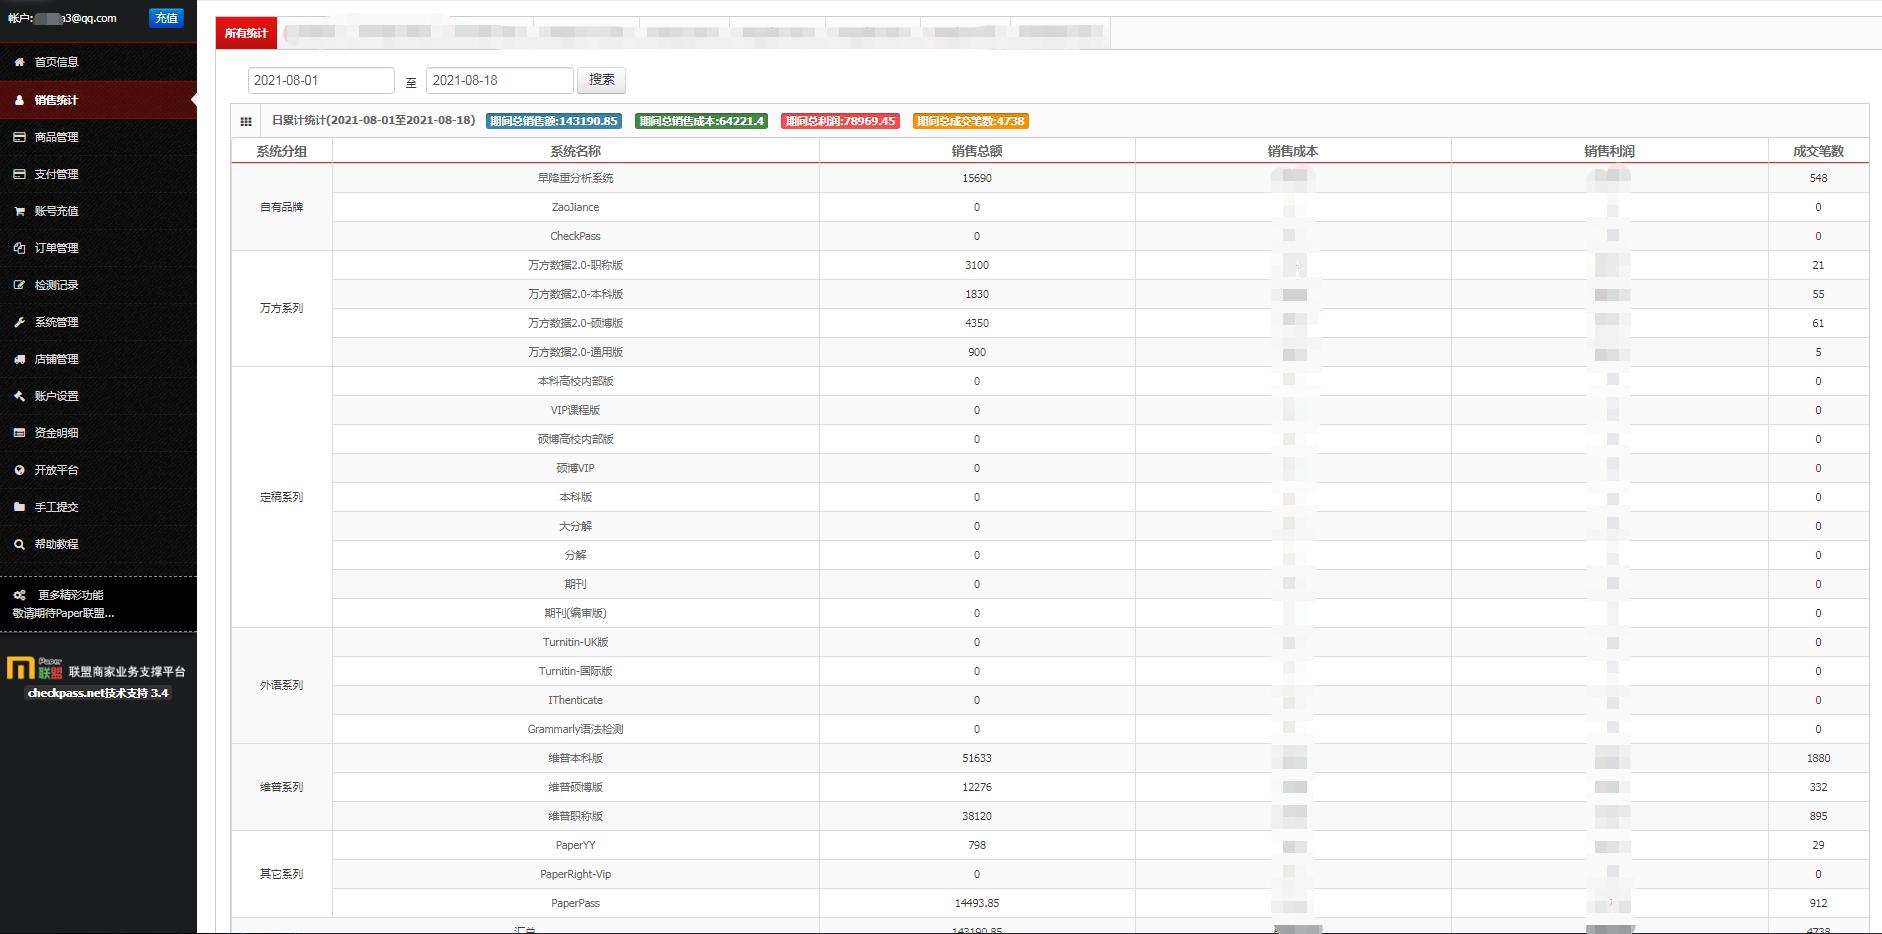Click the 成交笔数 column header

[x=1818, y=151]
